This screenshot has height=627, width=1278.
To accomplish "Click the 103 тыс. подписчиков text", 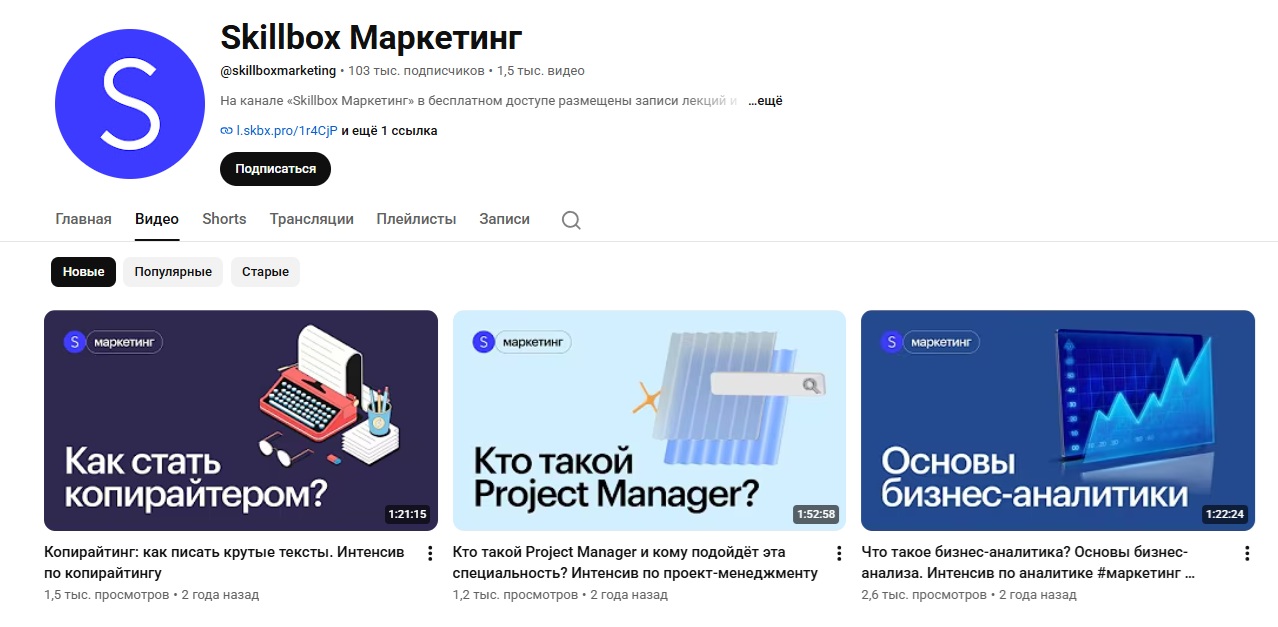I will (x=416, y=71).
